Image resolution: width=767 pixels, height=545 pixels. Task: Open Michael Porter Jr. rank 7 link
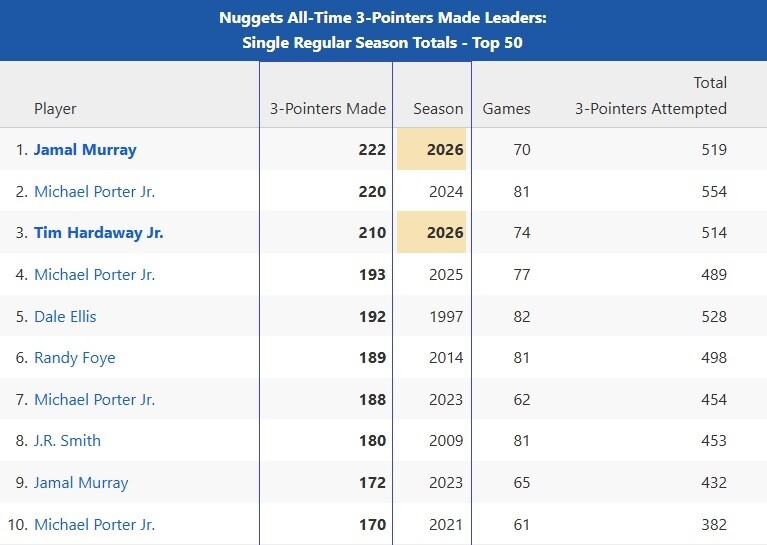(x=94, y=400)
